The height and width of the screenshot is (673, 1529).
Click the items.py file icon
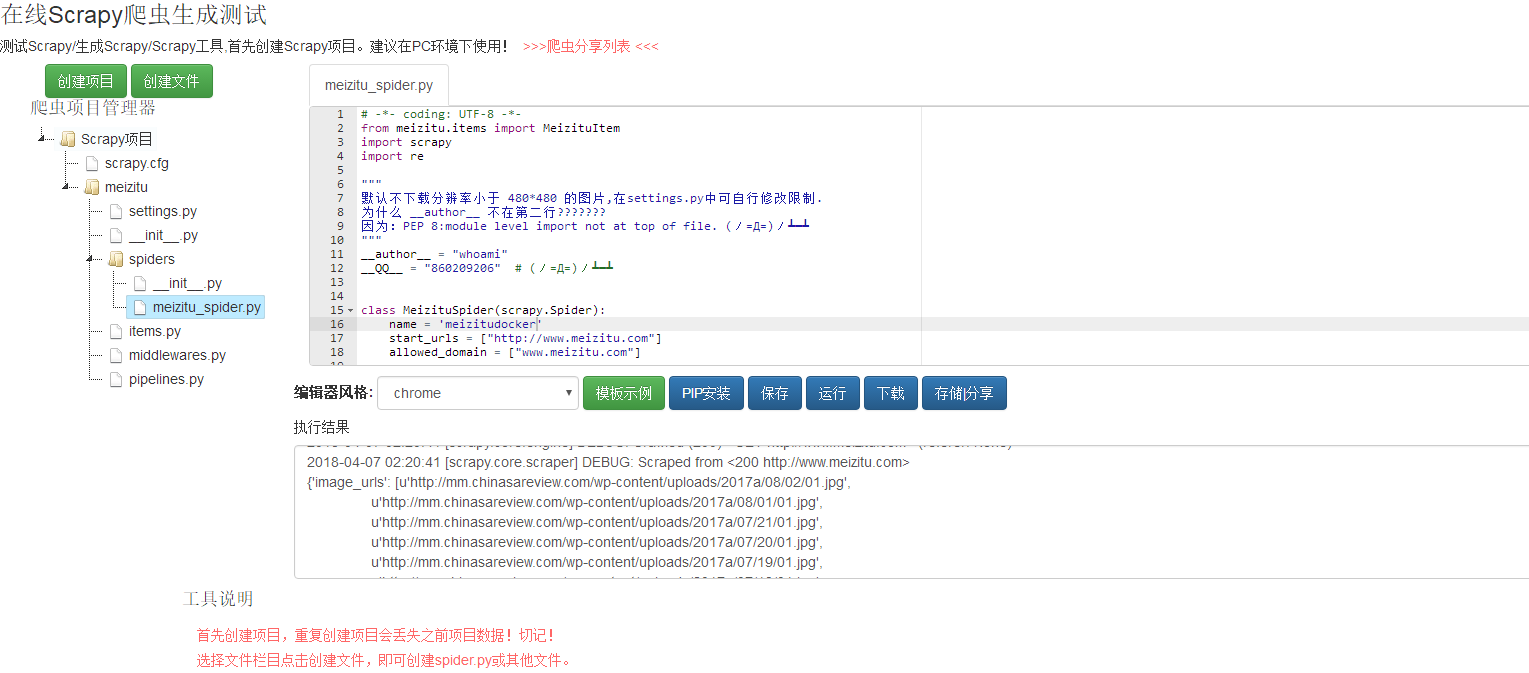coord(116,331)
